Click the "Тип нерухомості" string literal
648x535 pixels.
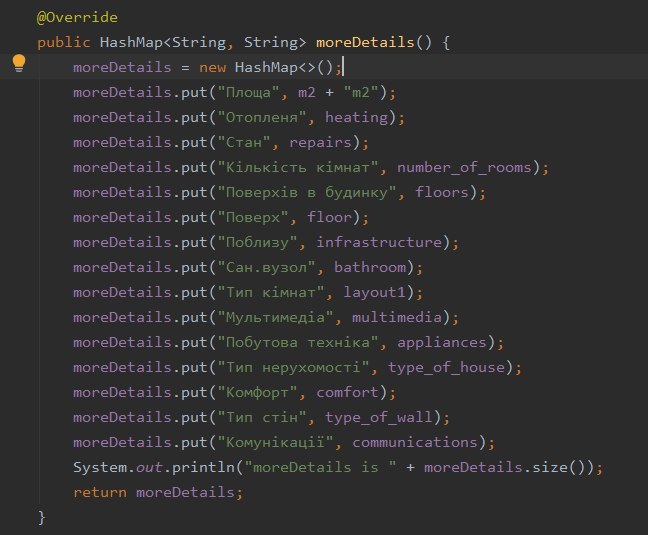click(x=294, y=367)
